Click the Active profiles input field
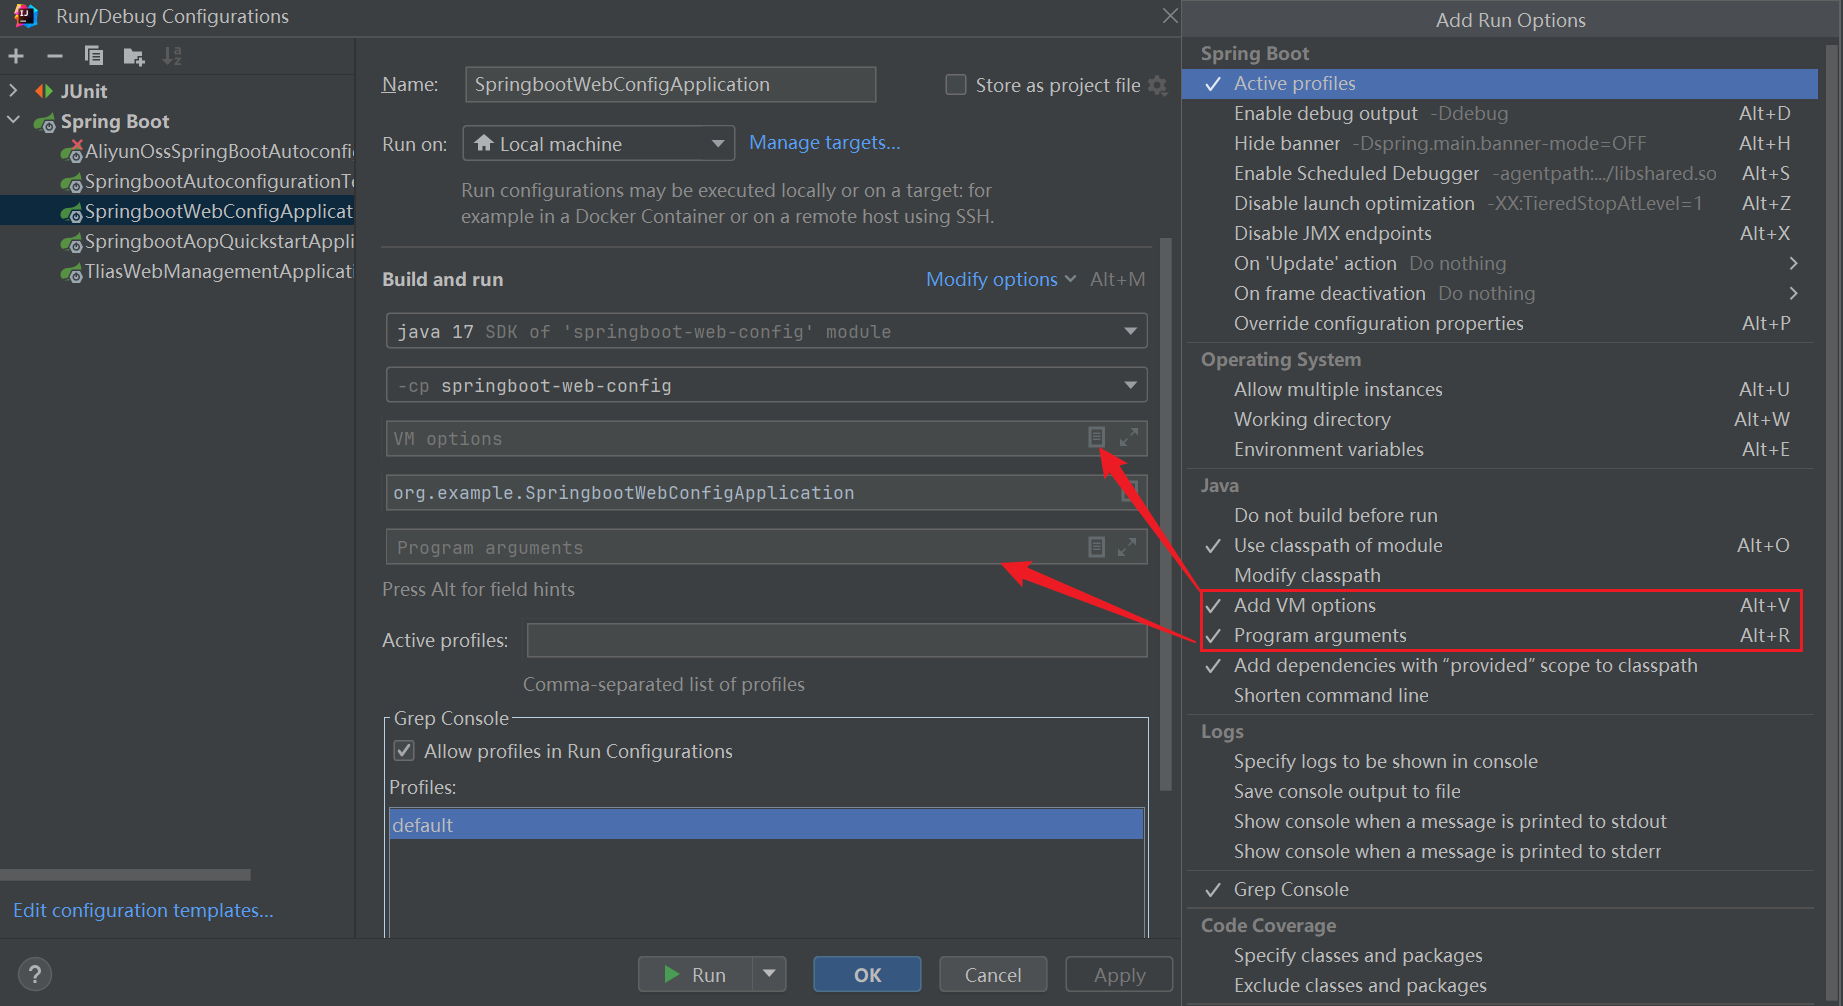 coord(837,640)
